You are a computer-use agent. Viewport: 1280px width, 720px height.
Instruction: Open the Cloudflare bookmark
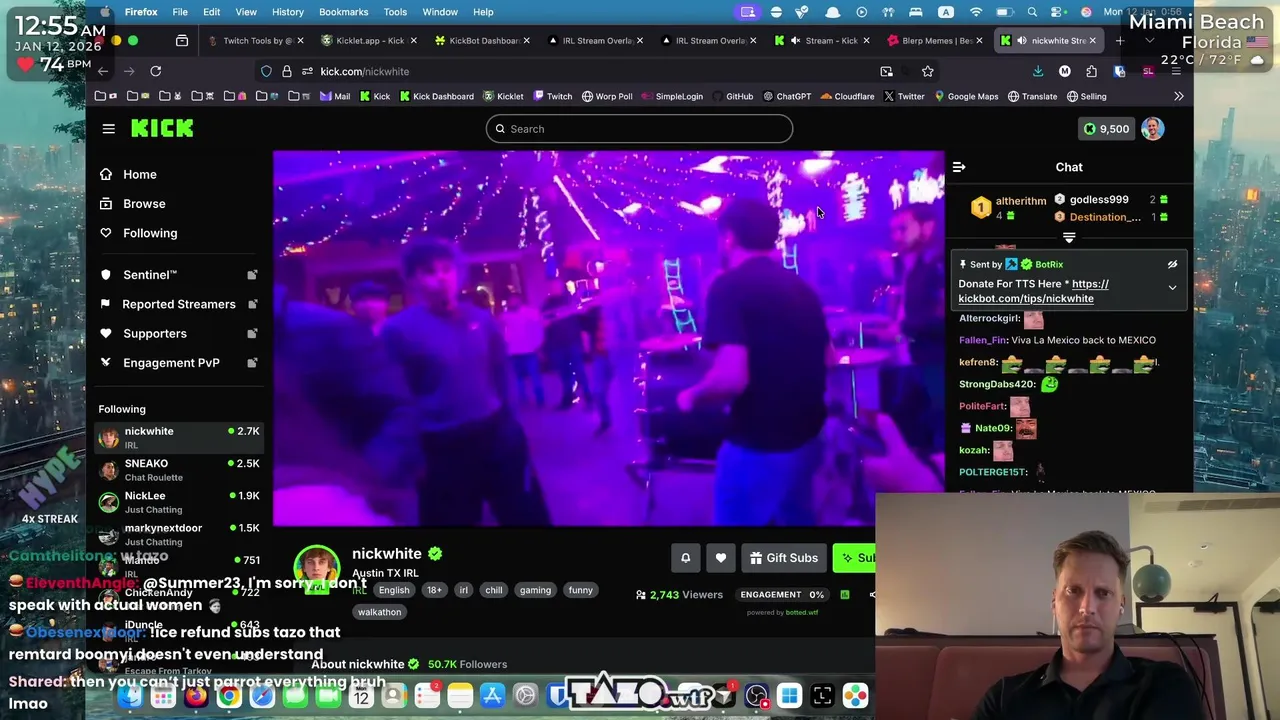coord(847,96)
